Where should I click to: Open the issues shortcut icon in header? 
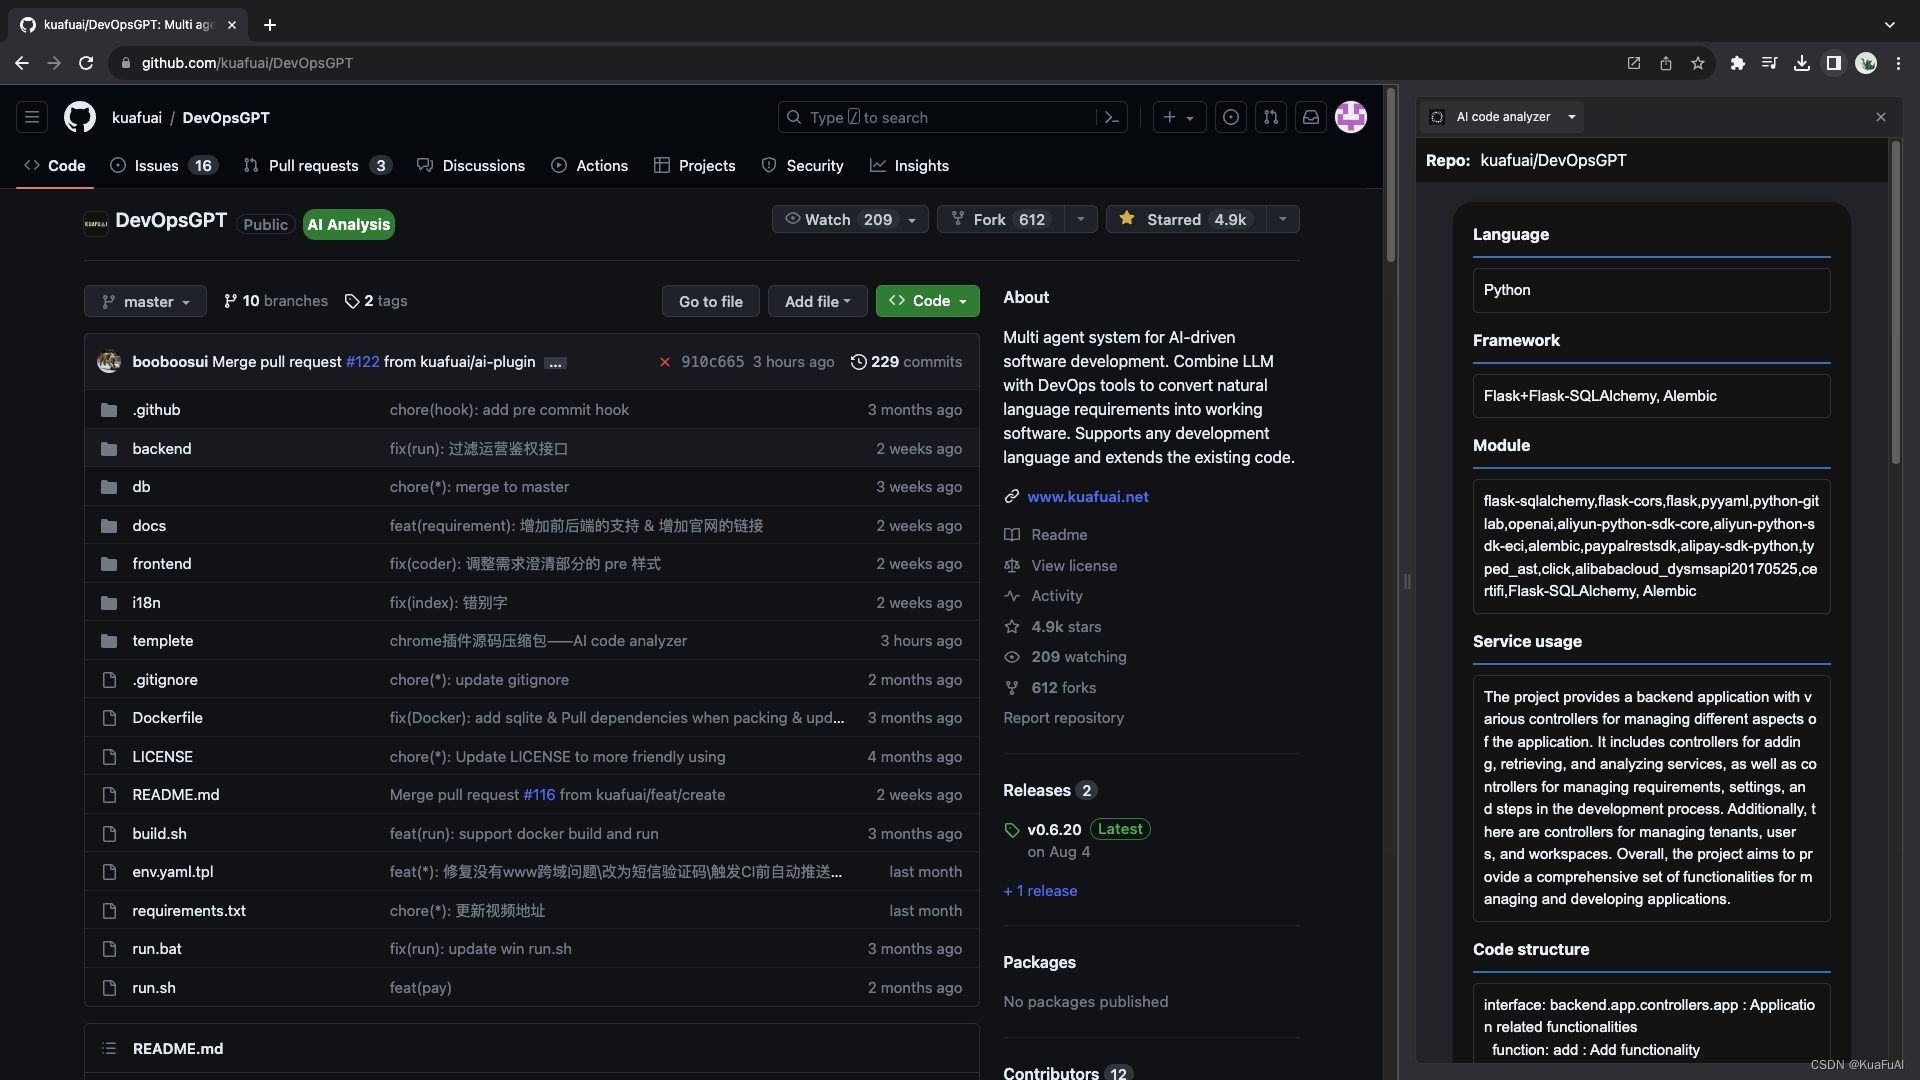tap(1231, 117)
